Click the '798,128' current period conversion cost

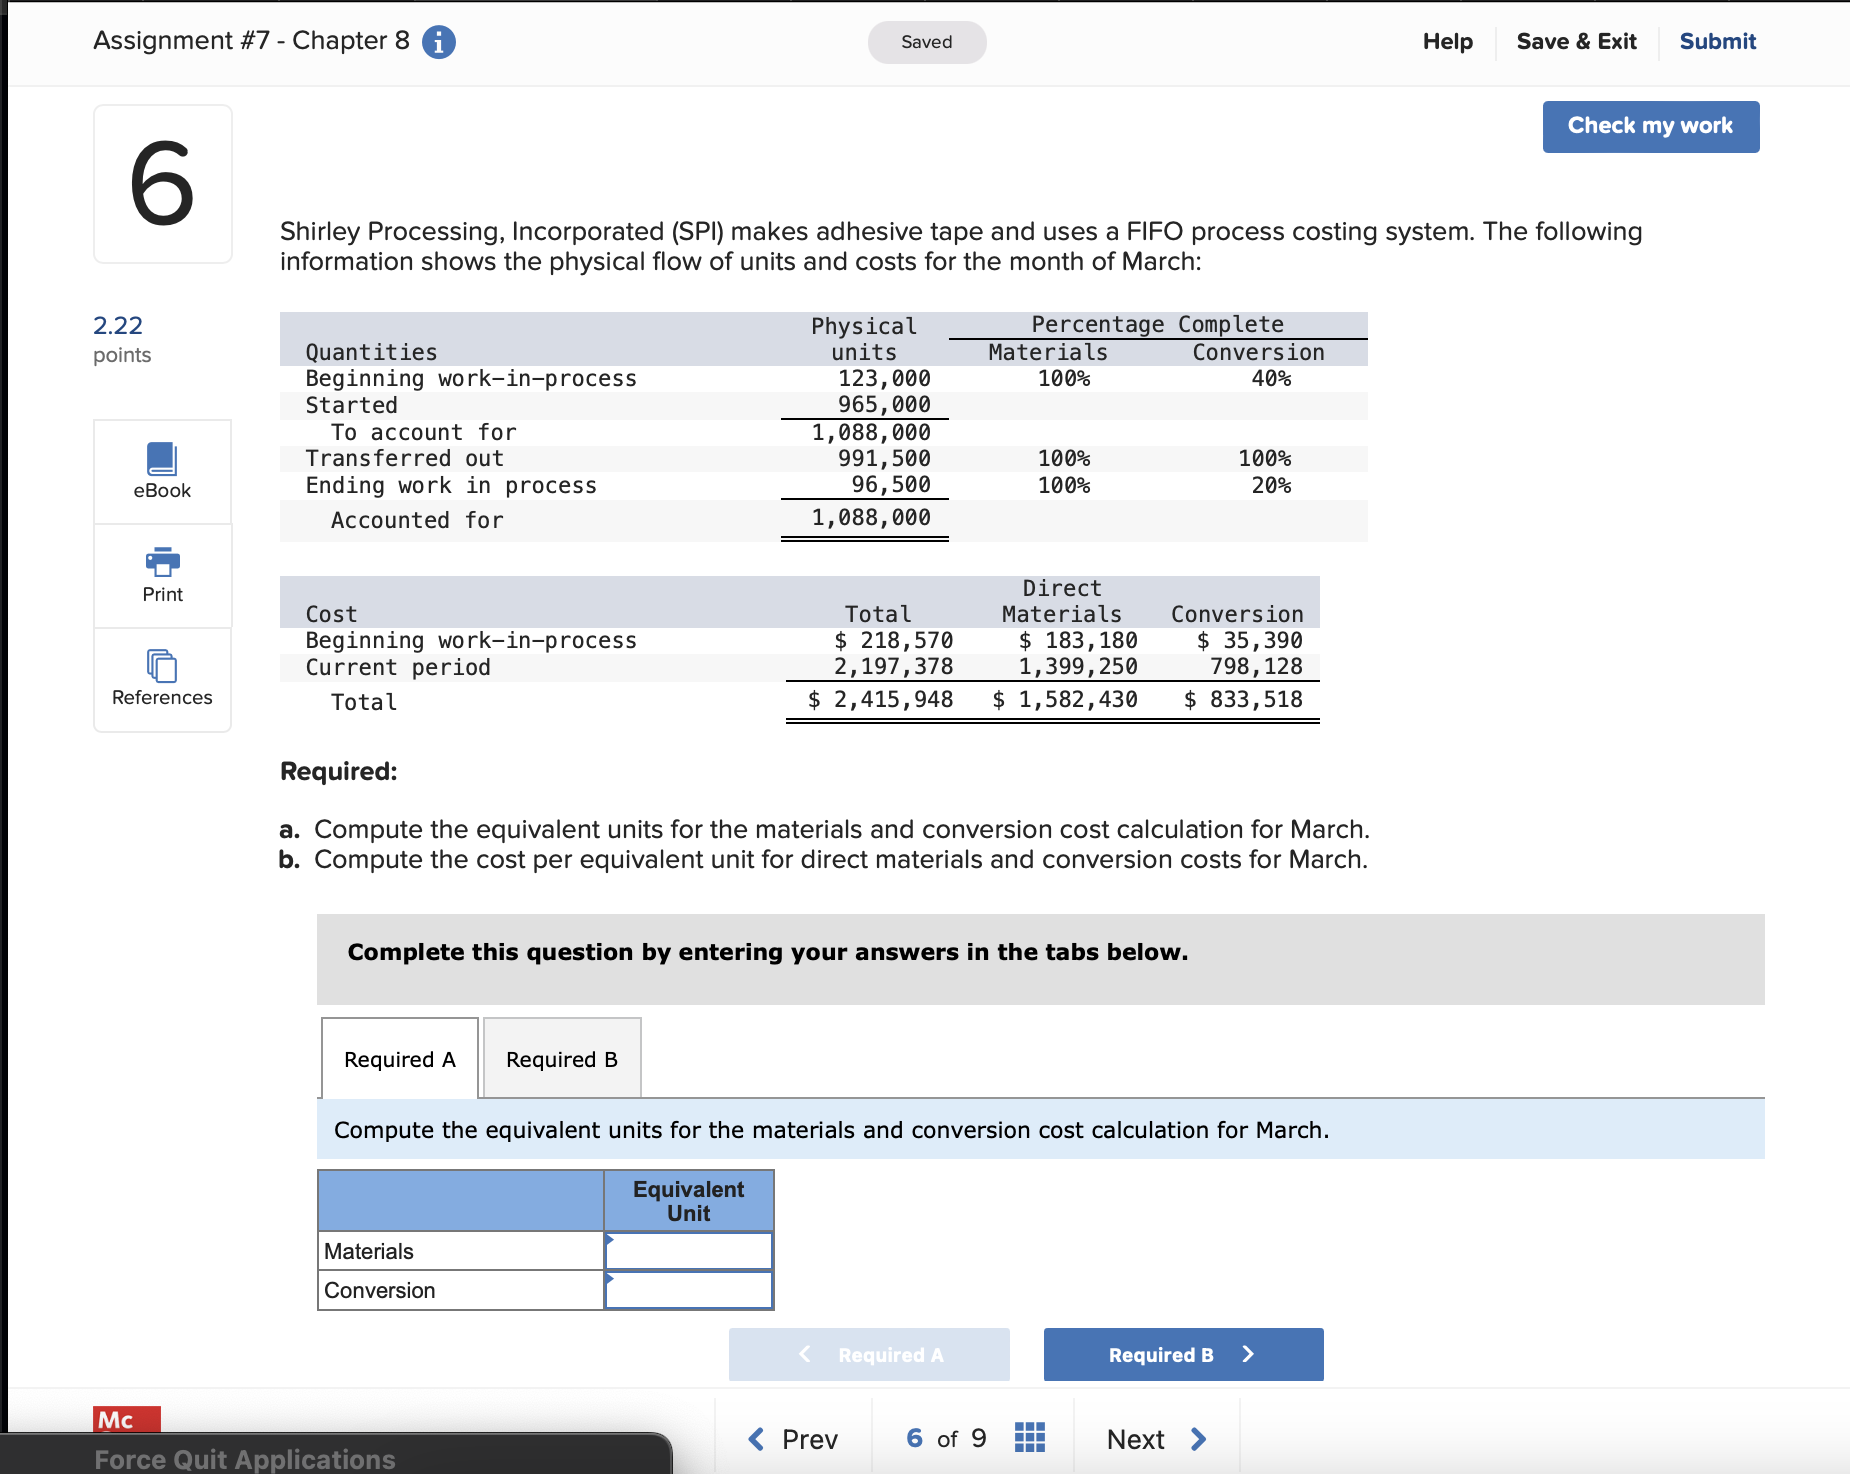coord(1256,667)
